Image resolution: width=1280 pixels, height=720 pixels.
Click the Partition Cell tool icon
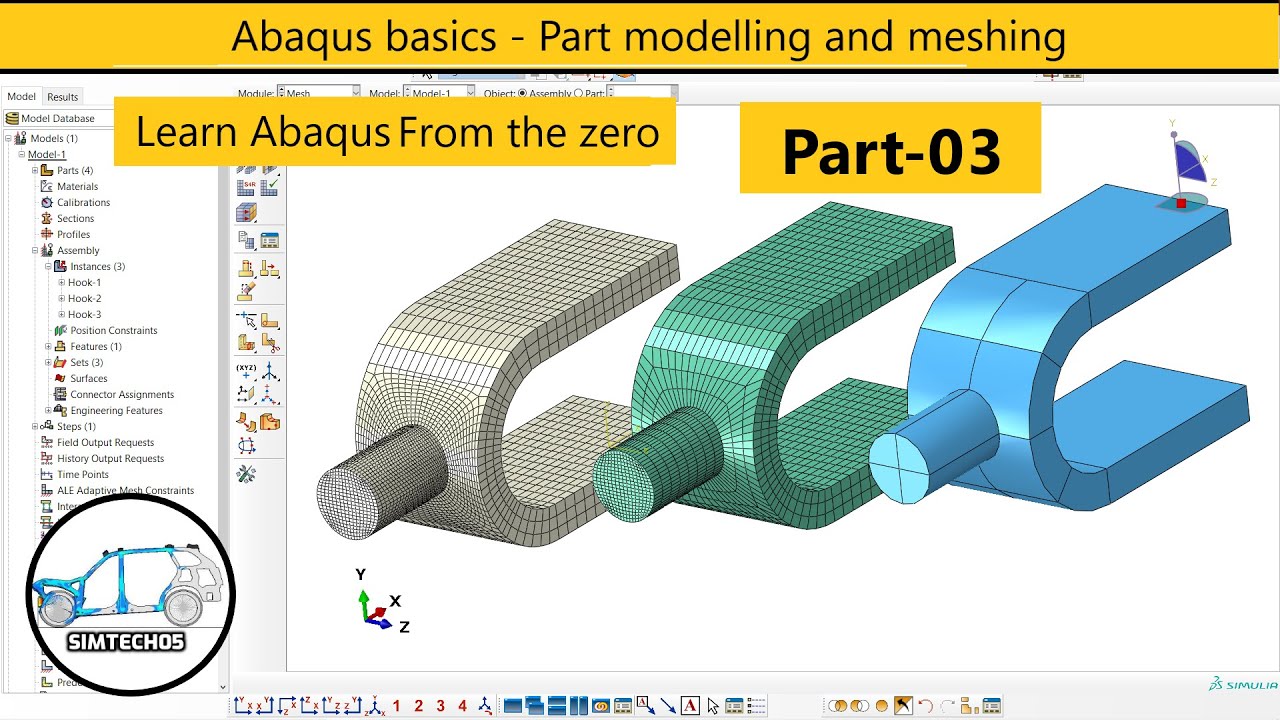pyautogui.click(x=245, y=342)
